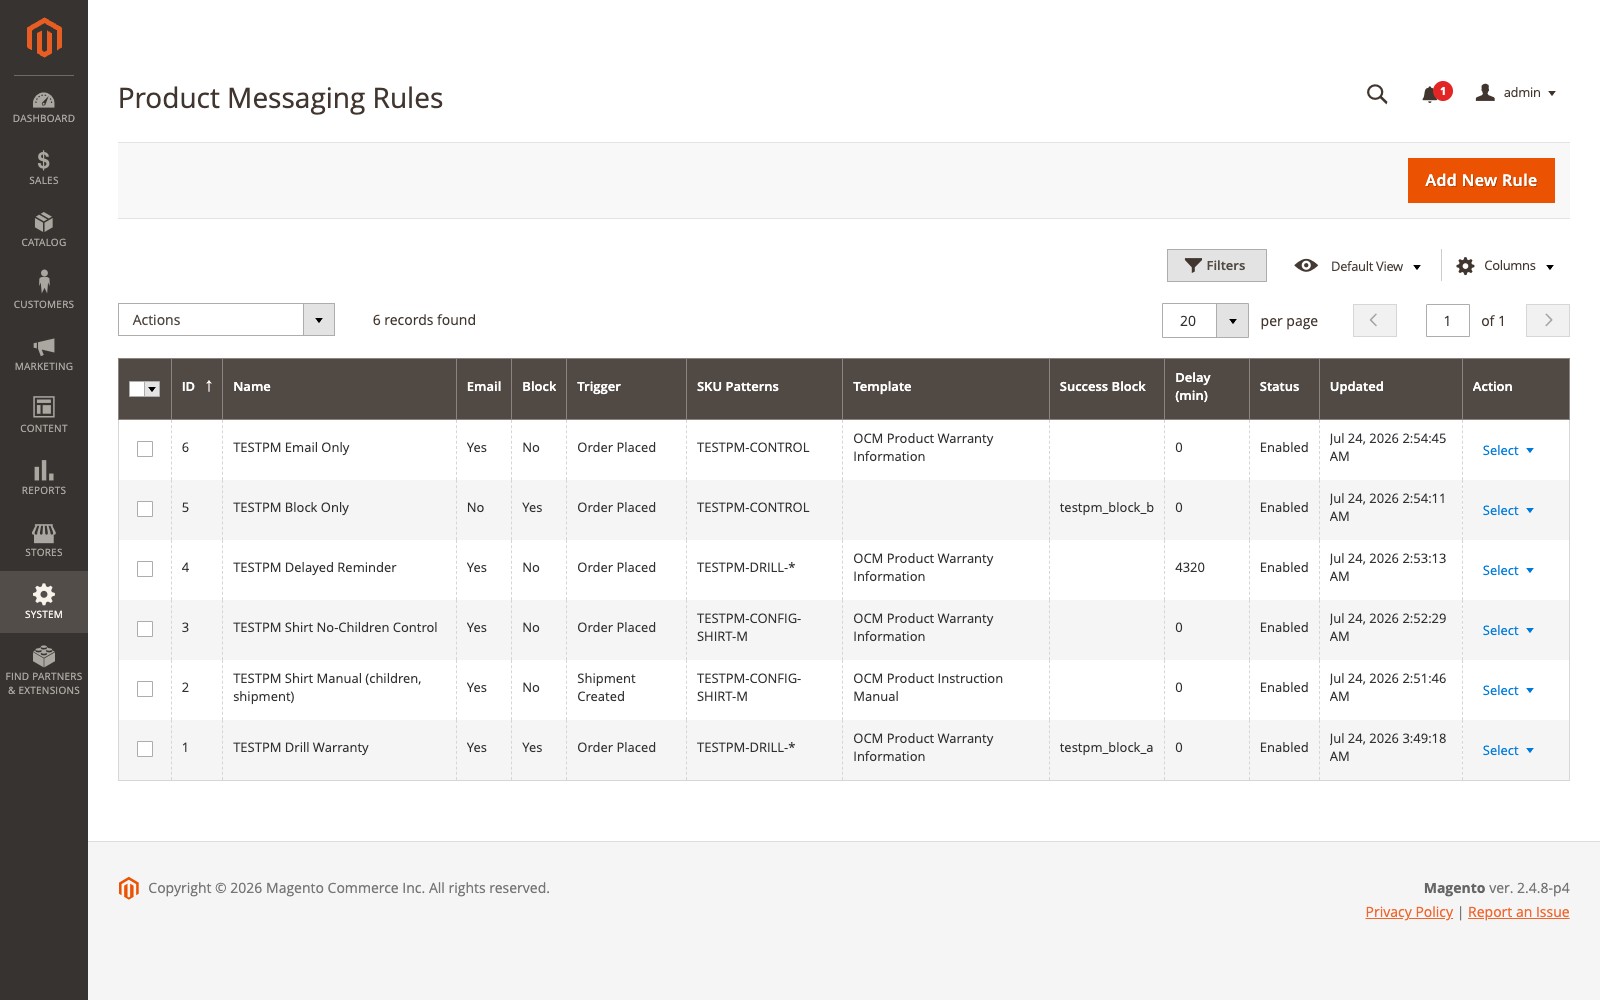Click the current page number field
This screenshot has width=1600, height=1000.
point(1447,321)
